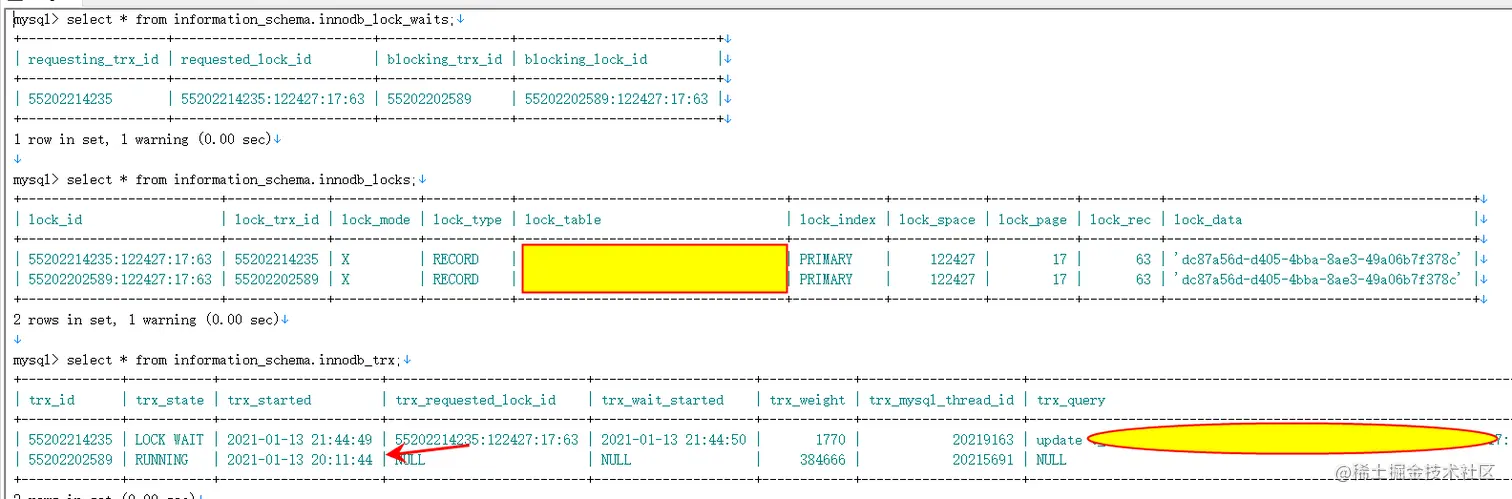Viewport: 1512px width, 499px height.
Task: Select the lock_trx_id column header
Action: click(x=277, y=219)
